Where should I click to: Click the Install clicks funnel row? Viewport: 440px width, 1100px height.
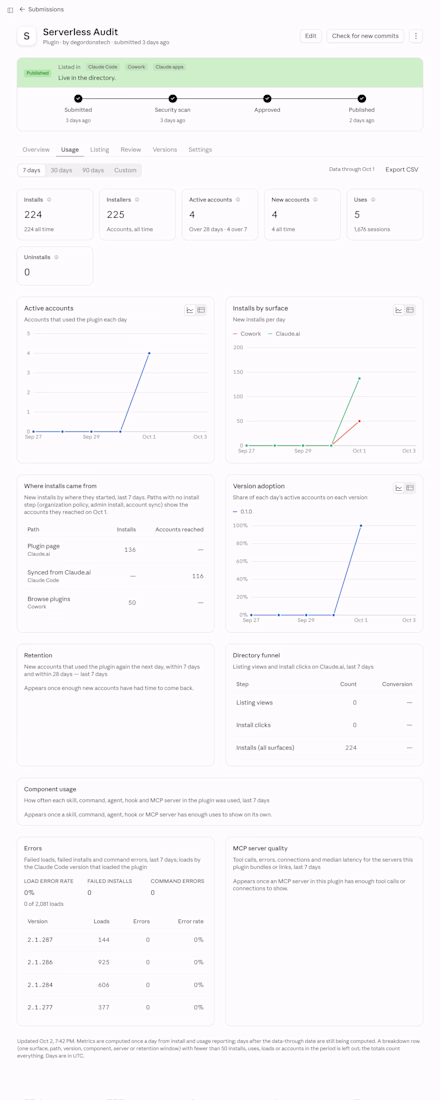coord(324,725)
